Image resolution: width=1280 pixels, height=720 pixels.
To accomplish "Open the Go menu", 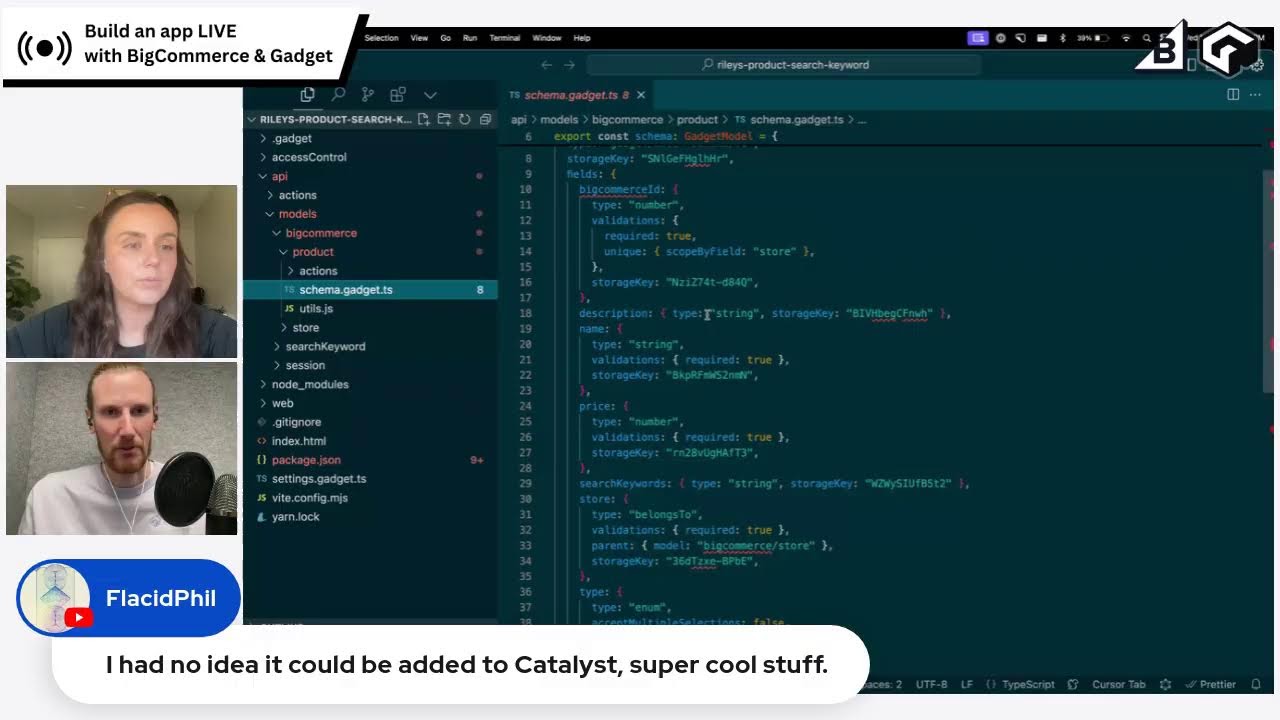I will tap(446, 38).
